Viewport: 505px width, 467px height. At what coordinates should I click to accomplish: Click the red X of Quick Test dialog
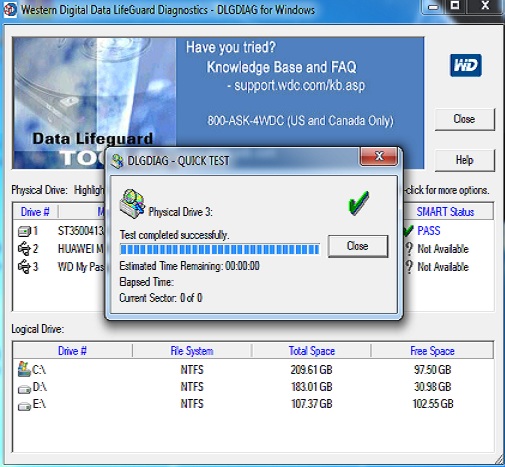tap(379, 156)
